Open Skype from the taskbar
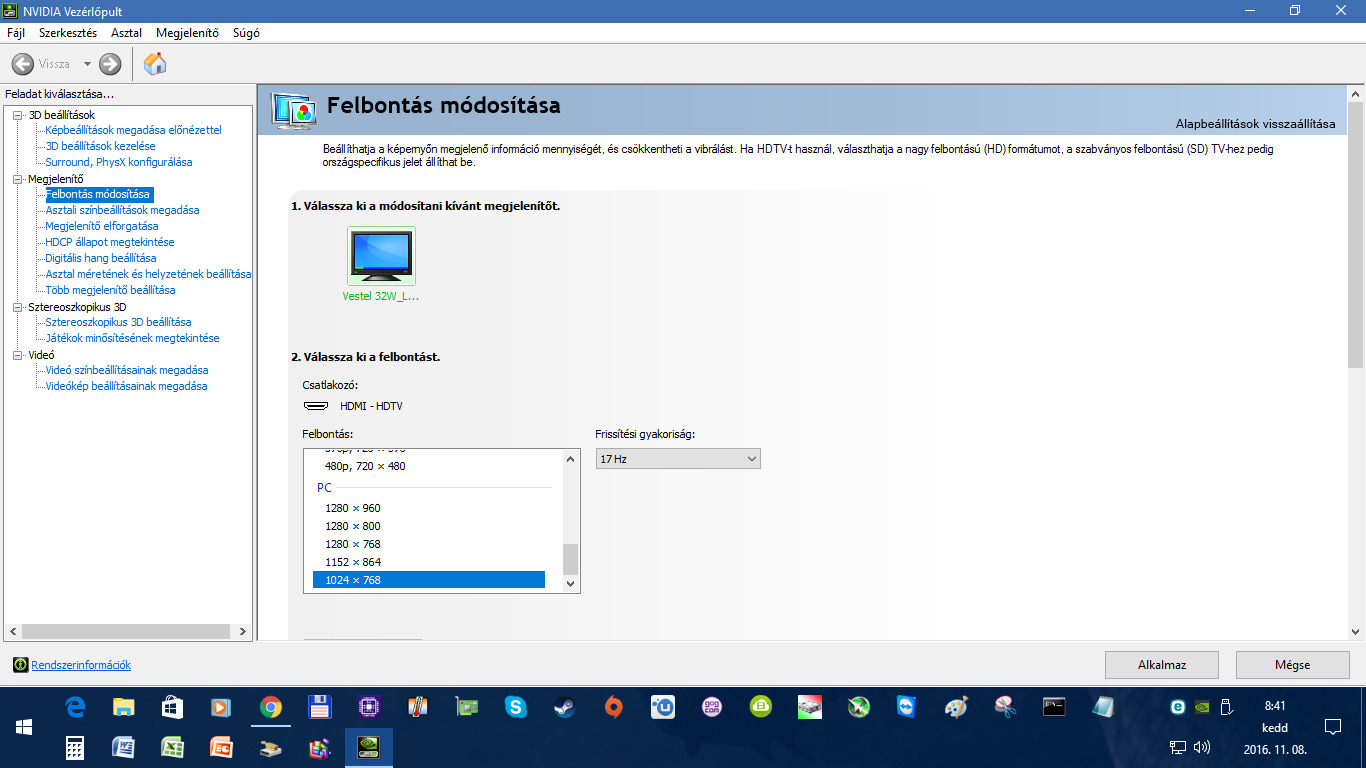The width and height of the screenshot is (1366, 768). [x=516, y=708]
